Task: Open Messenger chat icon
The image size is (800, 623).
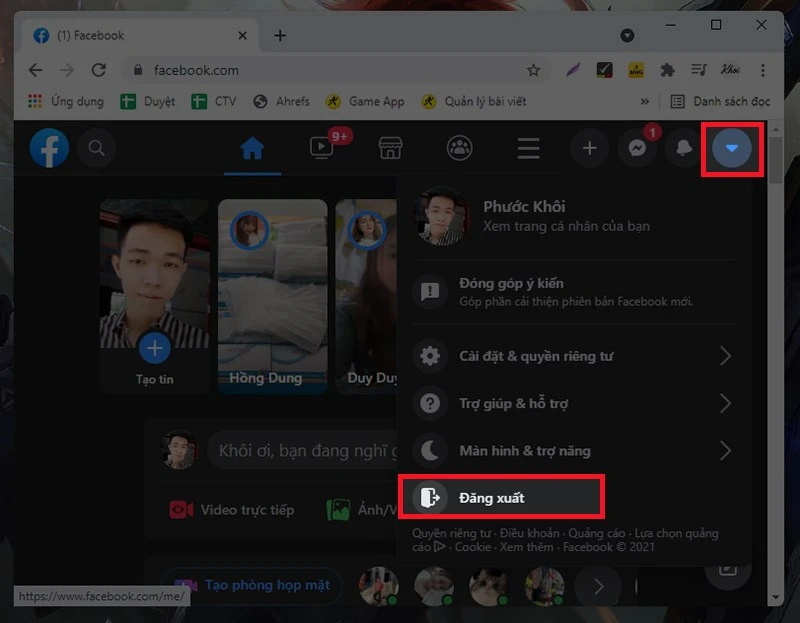Action: pos(636,149)
